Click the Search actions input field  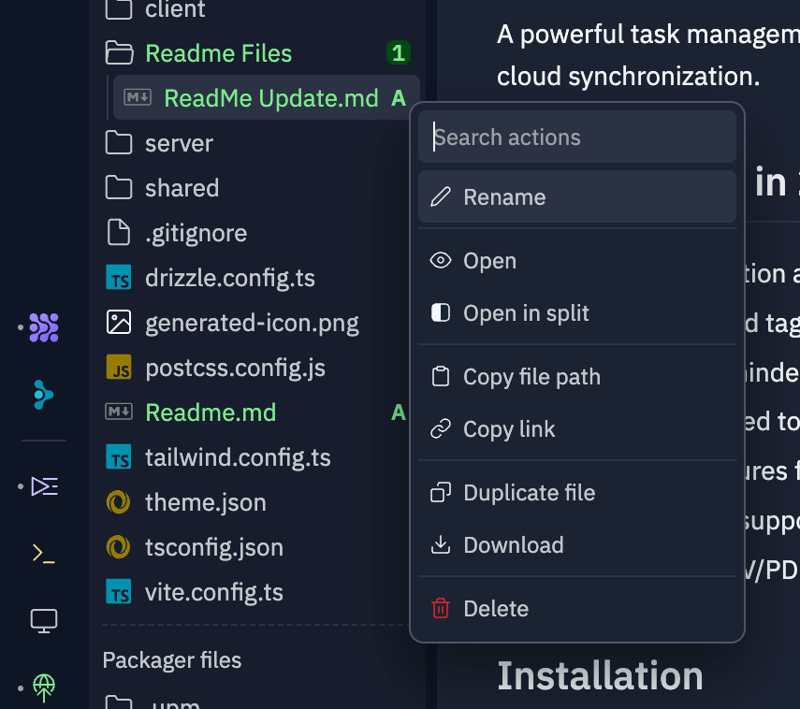point(577,136)
